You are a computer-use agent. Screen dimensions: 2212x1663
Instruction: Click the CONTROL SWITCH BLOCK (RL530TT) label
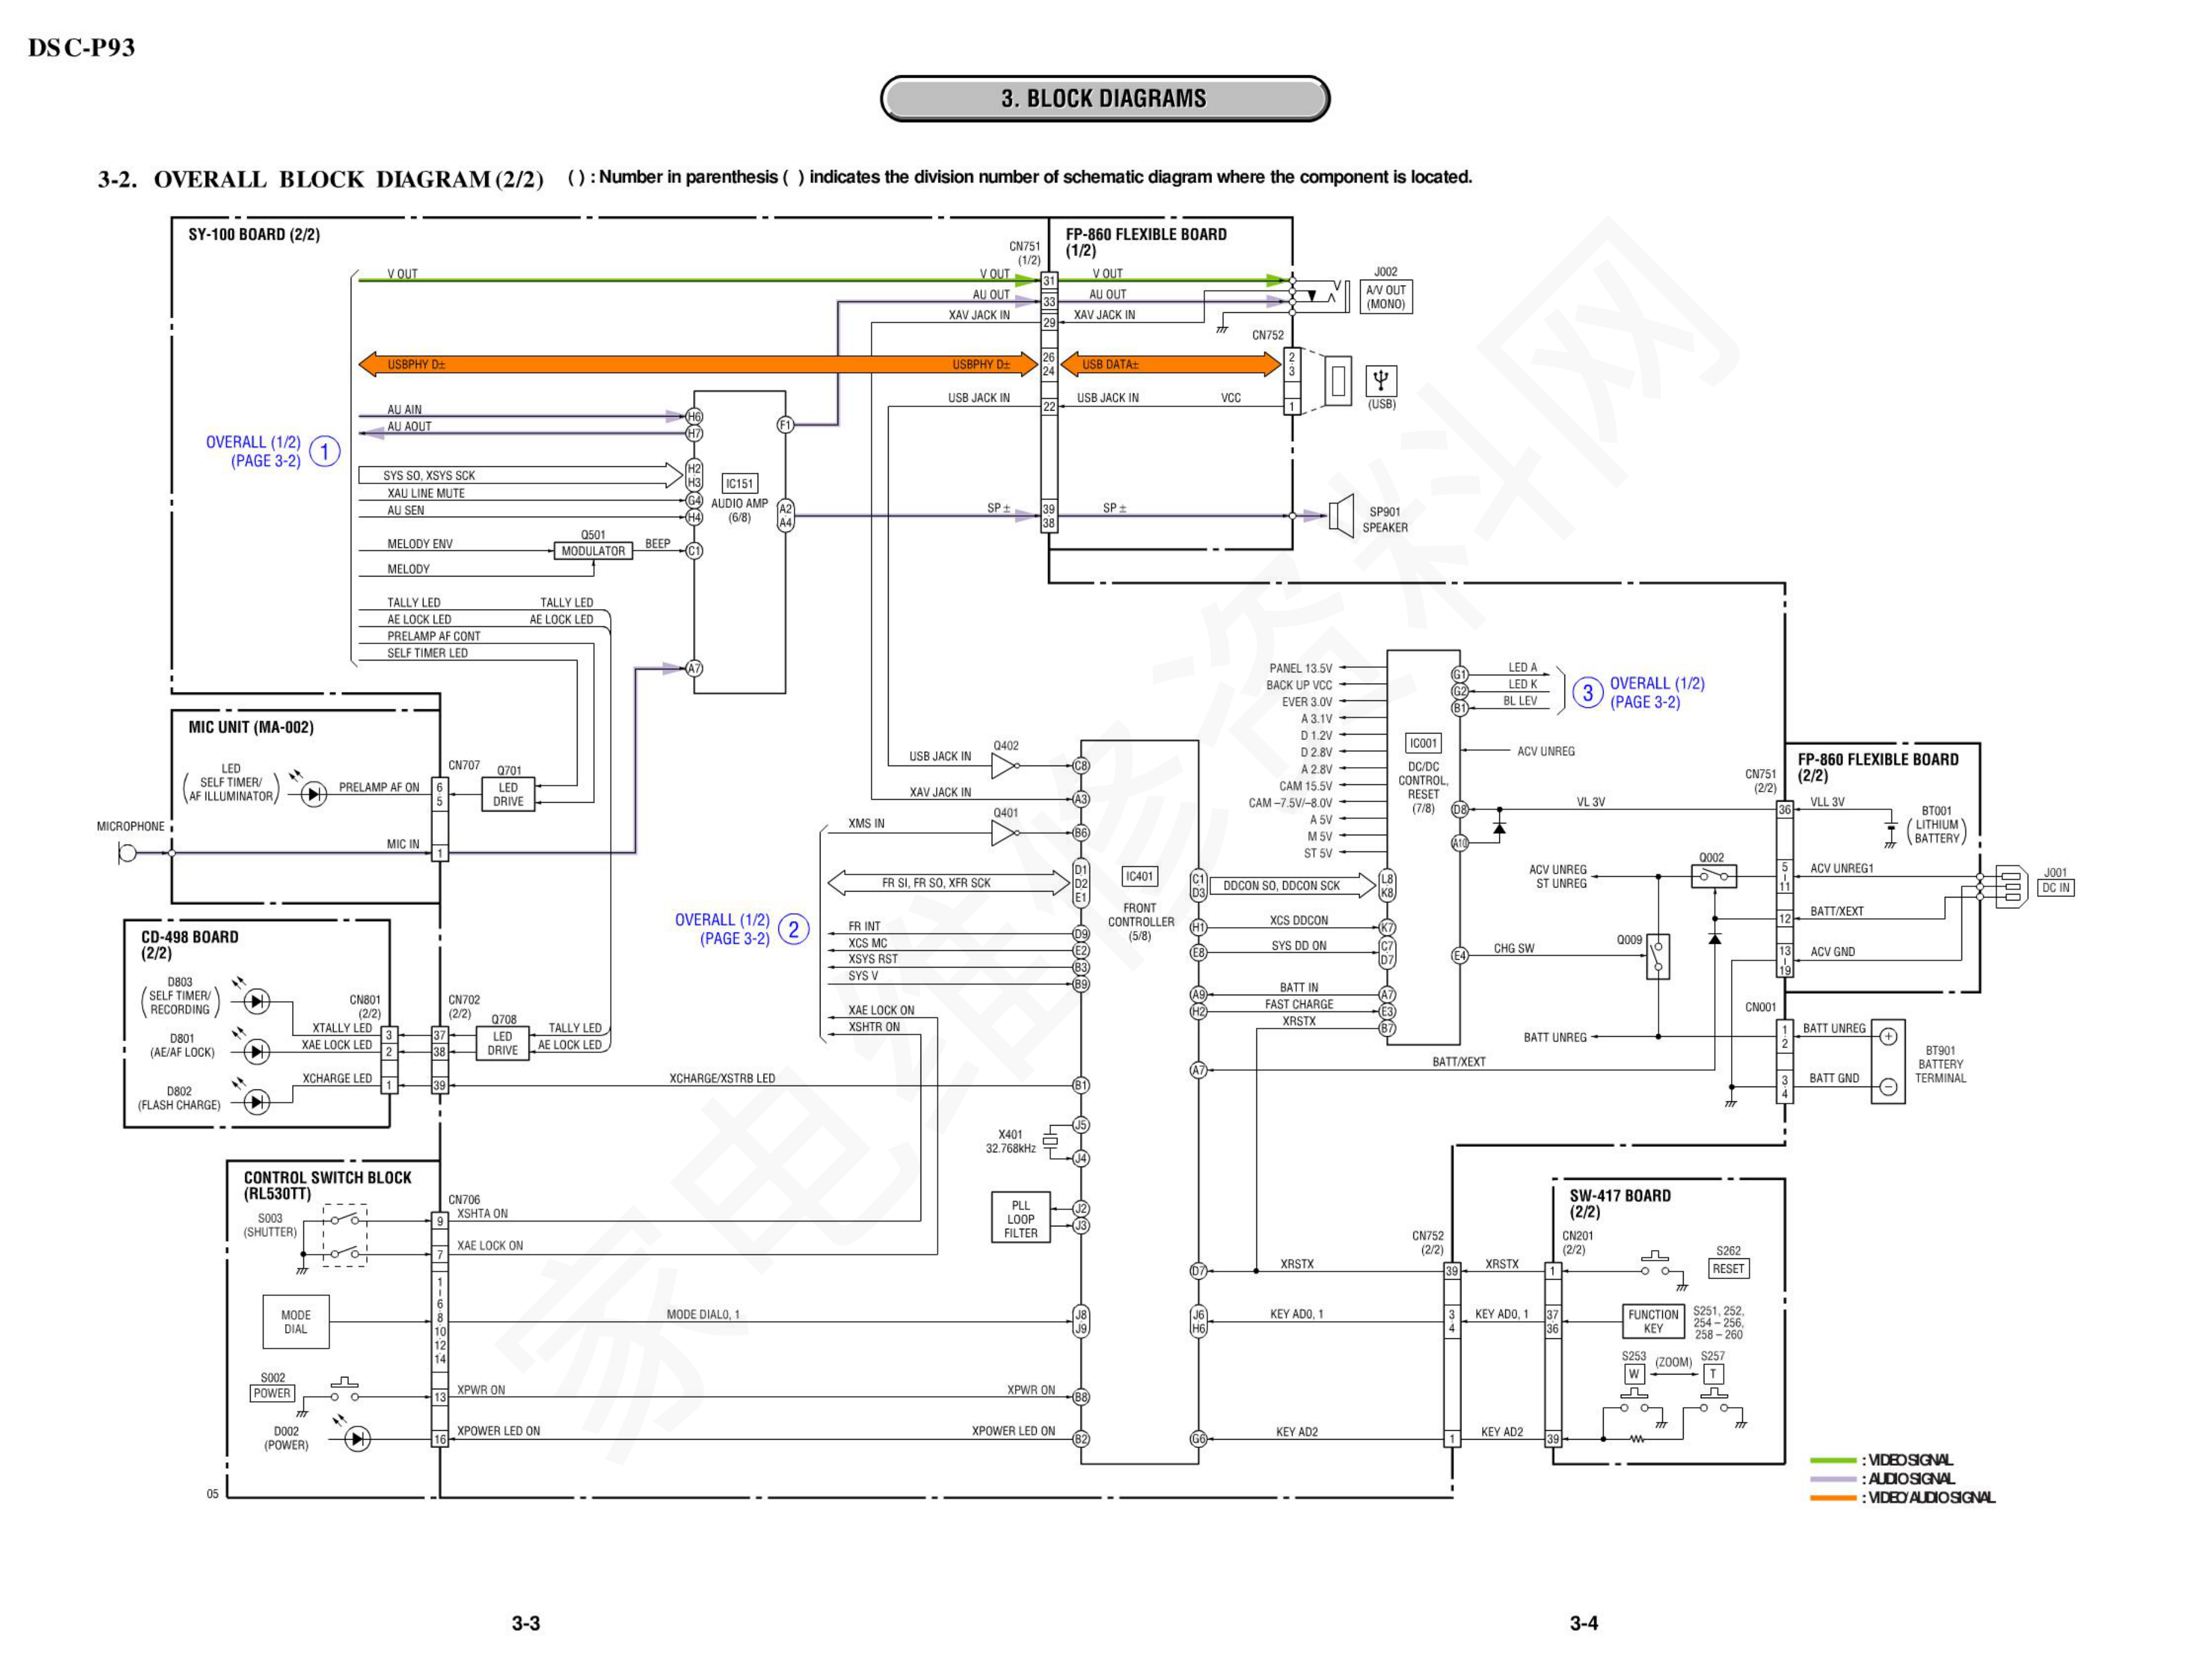327,1186
